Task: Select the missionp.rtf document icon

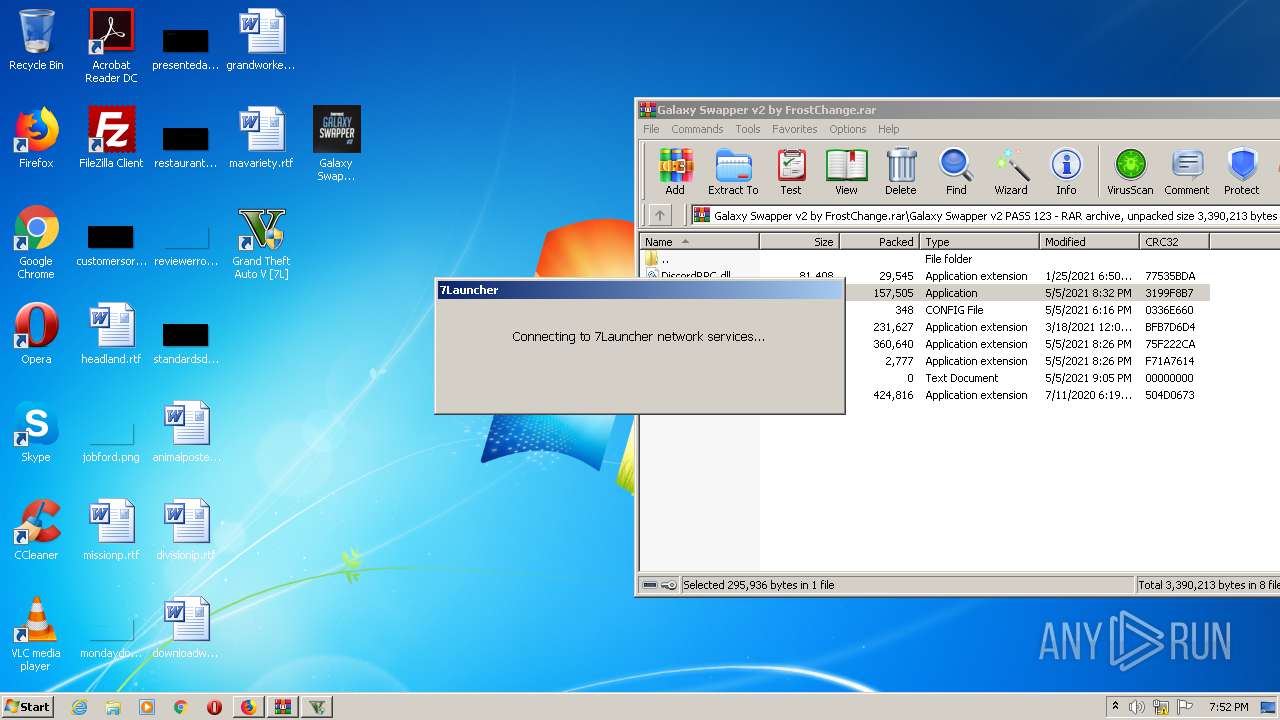Action: coord(111,530)
